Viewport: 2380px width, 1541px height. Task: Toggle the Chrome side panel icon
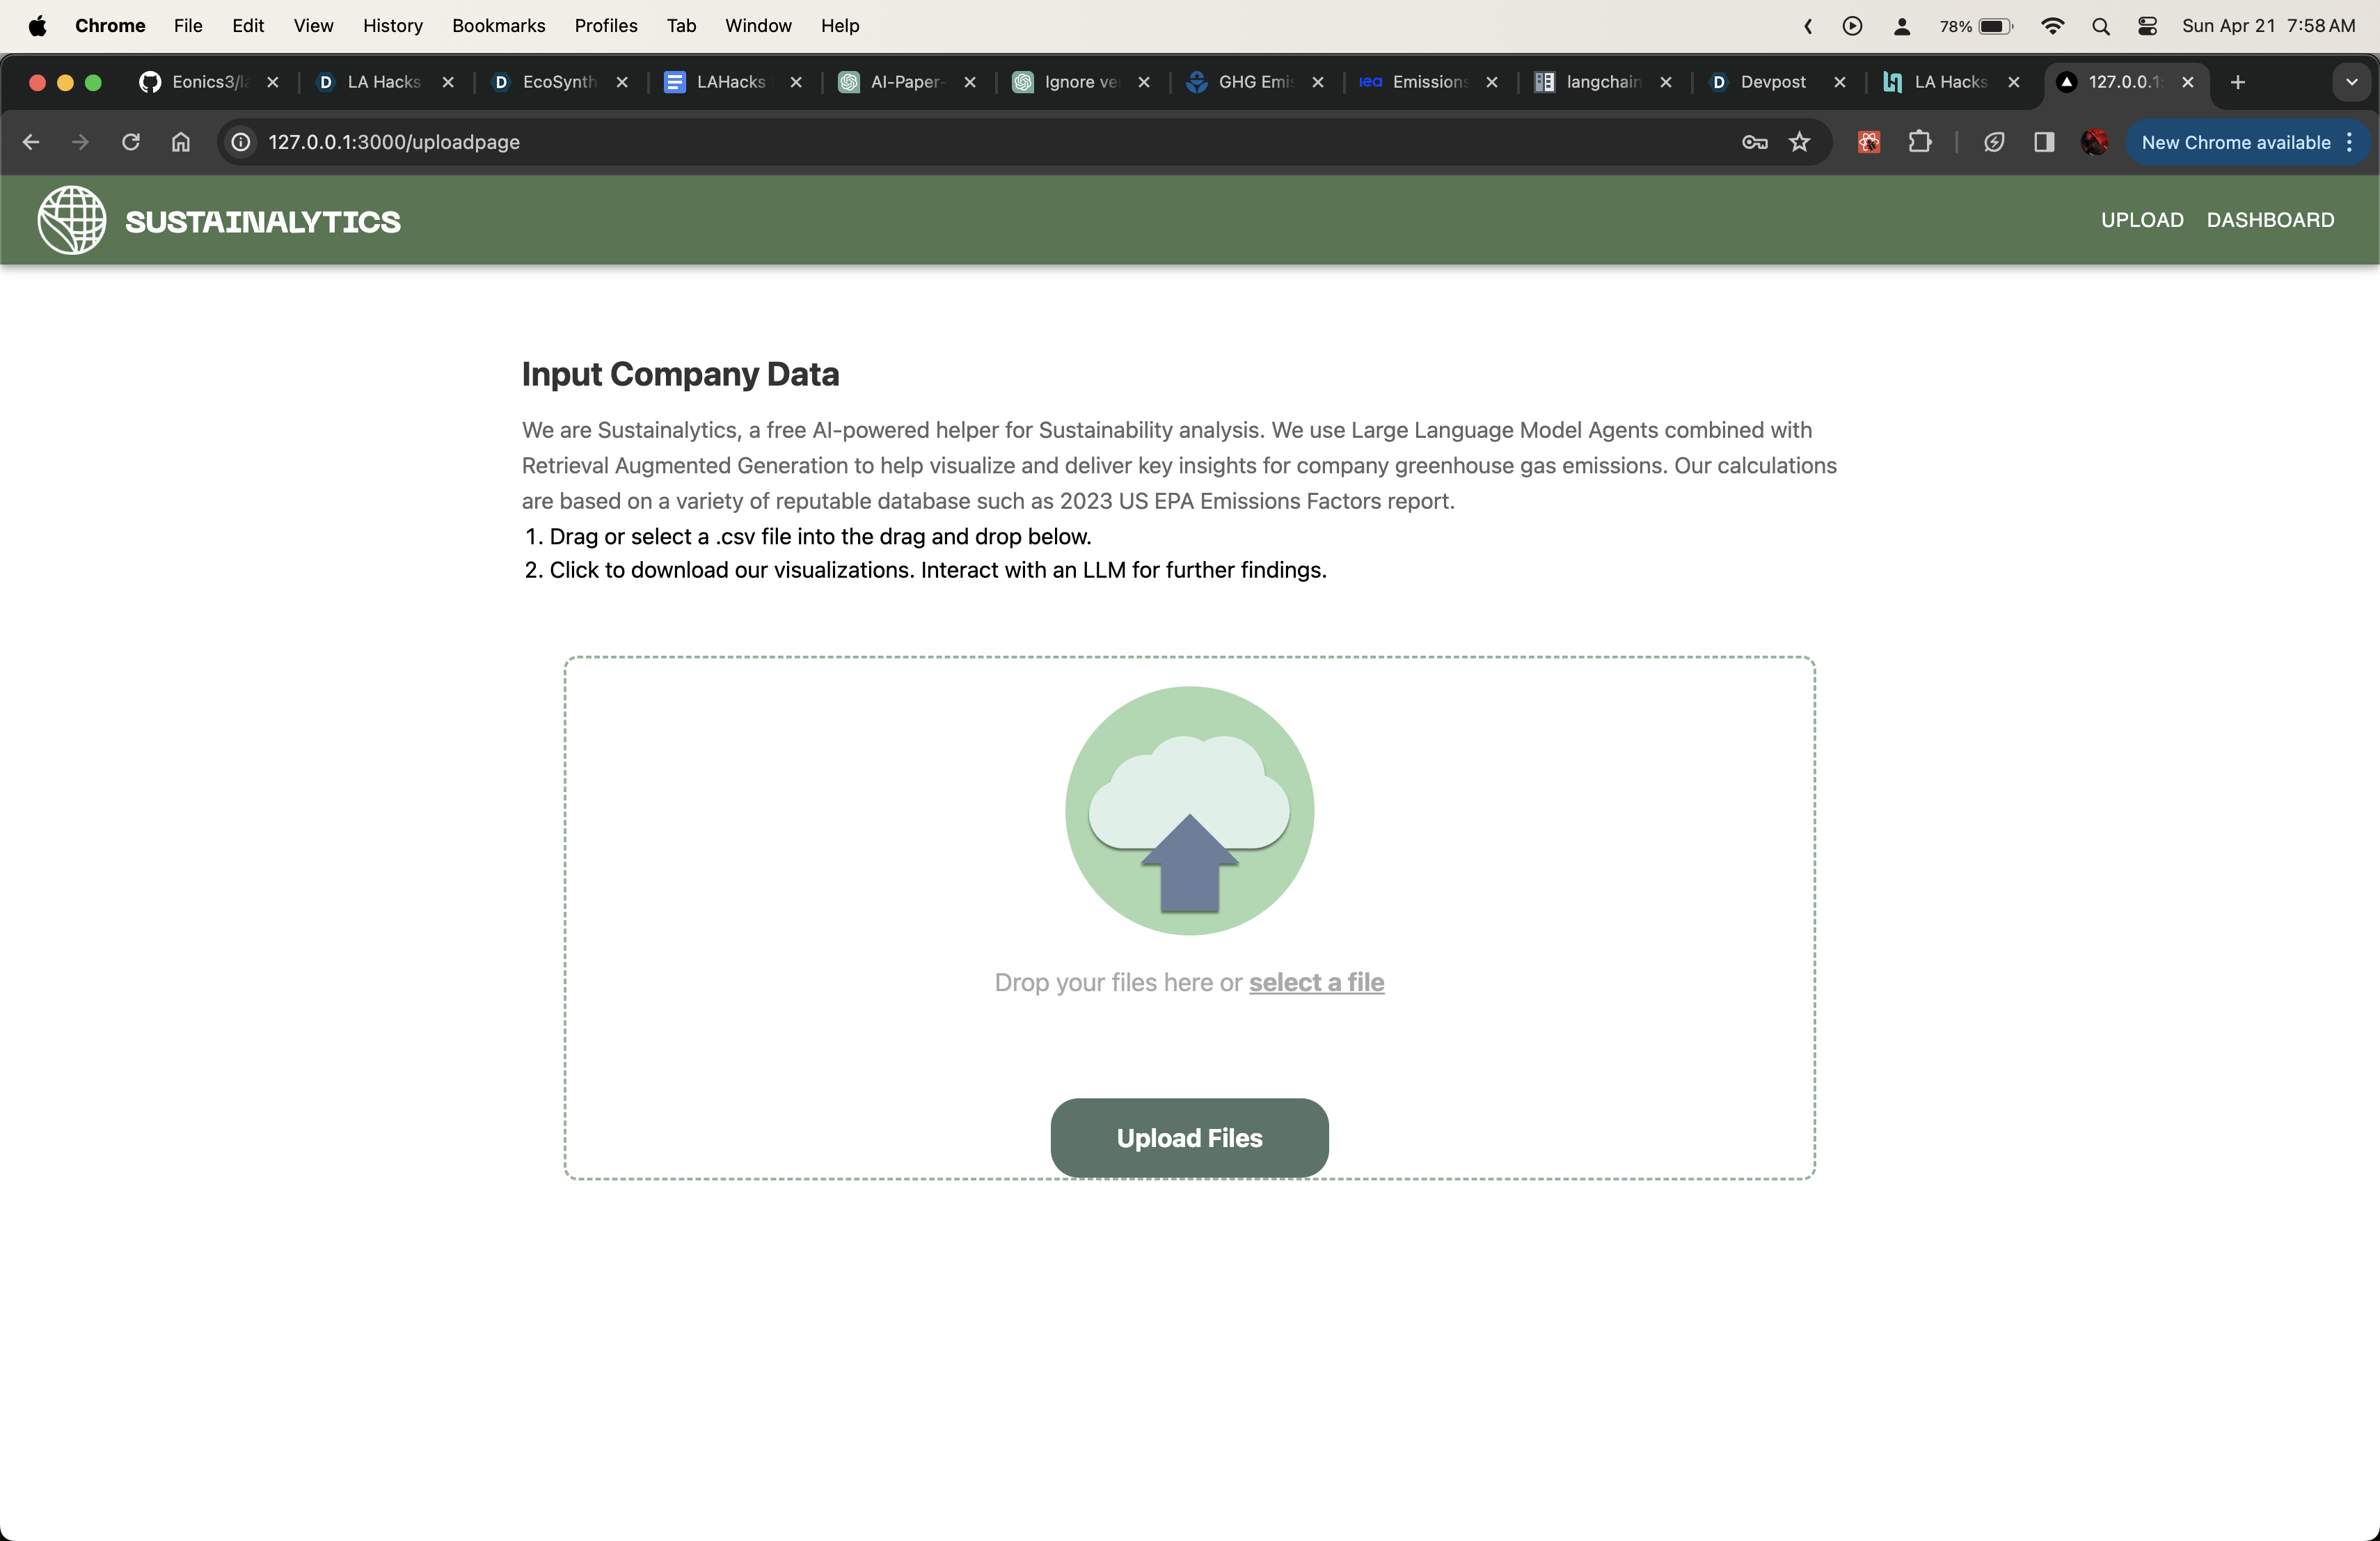click(x=2043, y=142)
